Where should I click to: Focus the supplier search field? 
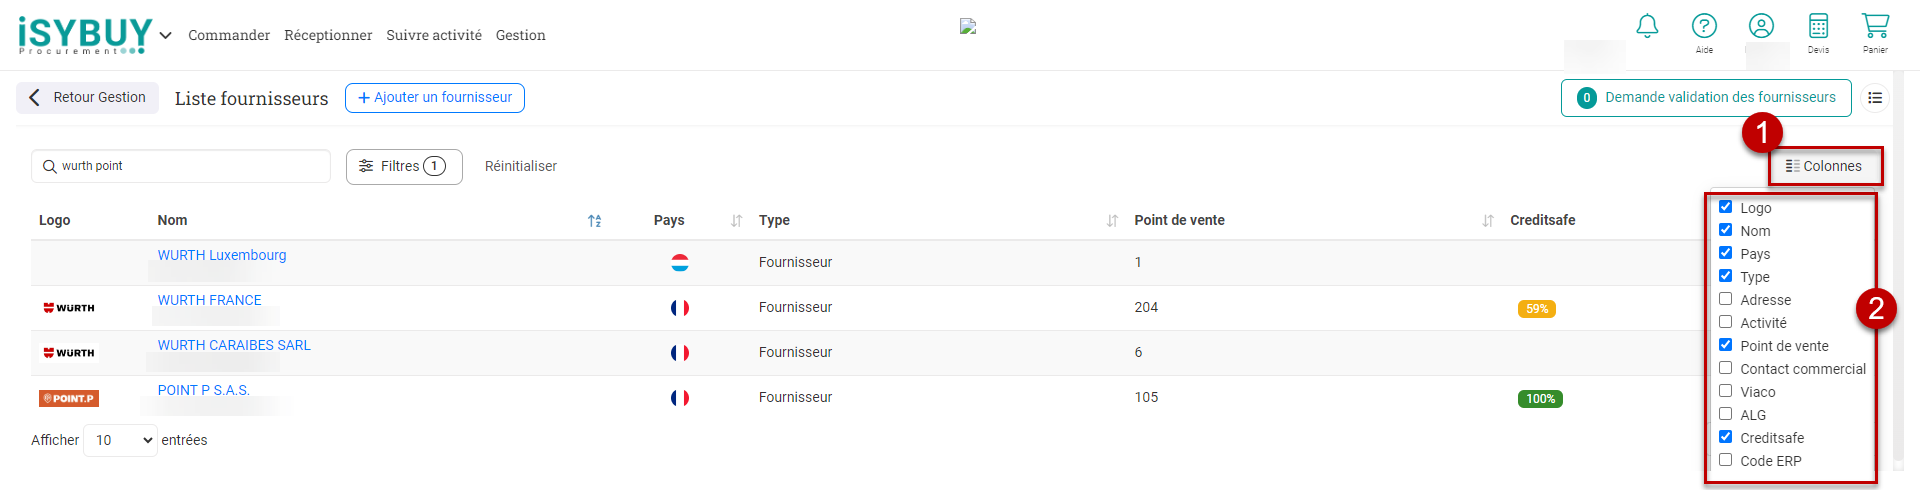point(181,166)
